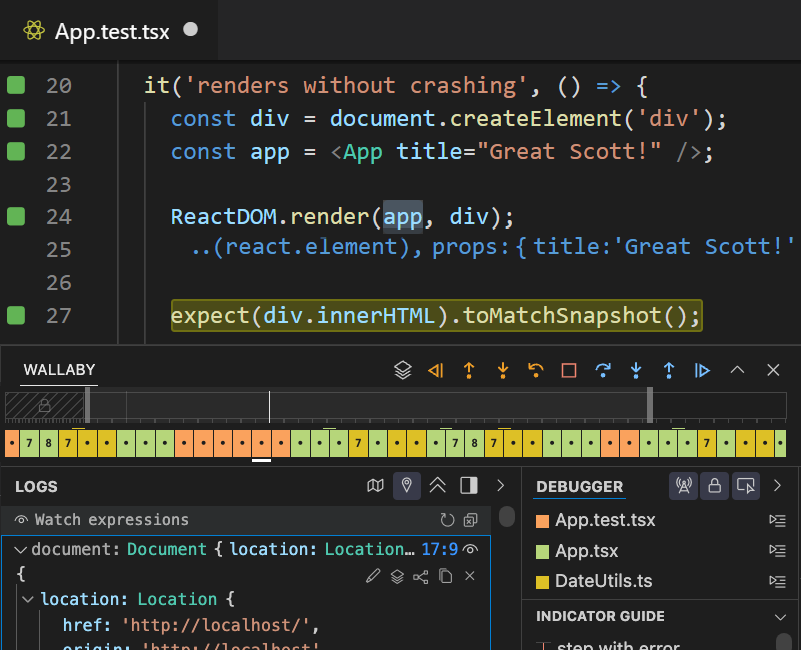This screenshot has height=650, width=801.
Task: Select the layers icon in the Wallaby toolbar
Action: 403,370
